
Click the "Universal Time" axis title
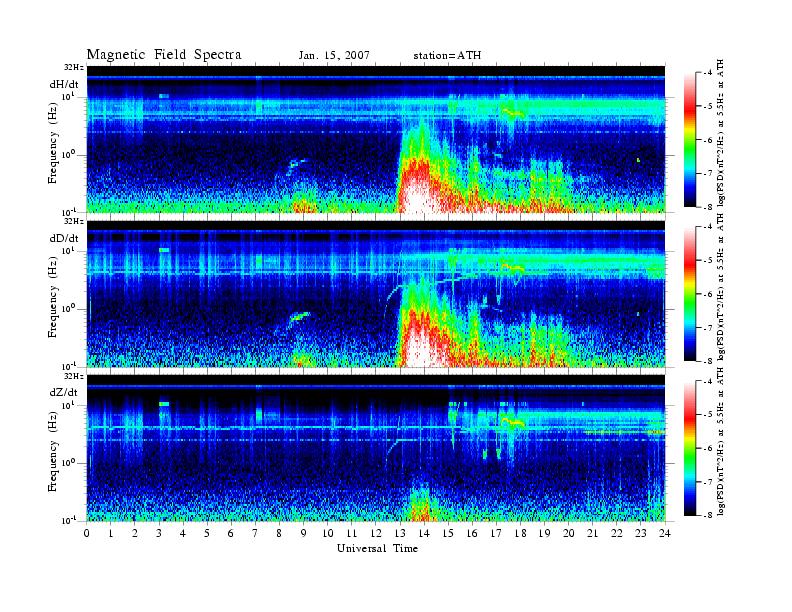pos(377,548)
